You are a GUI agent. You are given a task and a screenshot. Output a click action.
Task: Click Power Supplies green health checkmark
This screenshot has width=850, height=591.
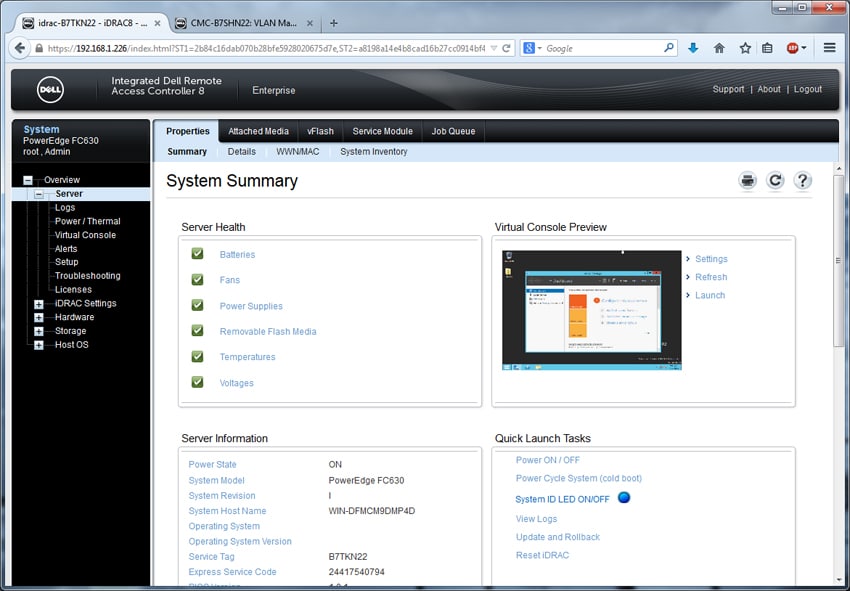197,305
